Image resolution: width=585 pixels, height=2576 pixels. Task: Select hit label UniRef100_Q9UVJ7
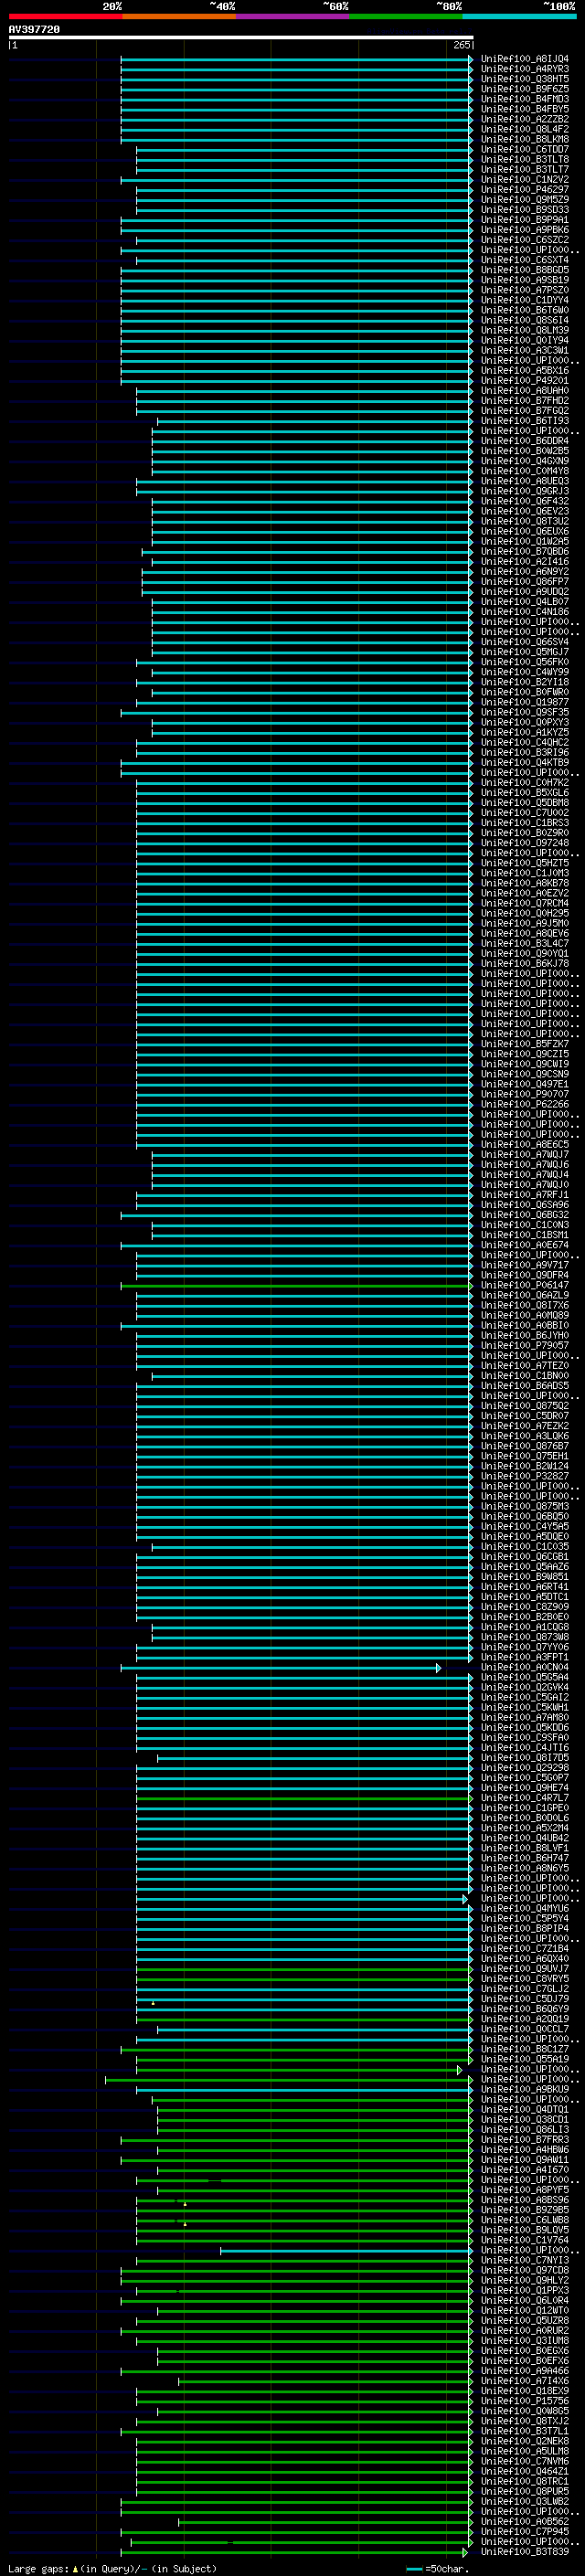coord(525,1968)
